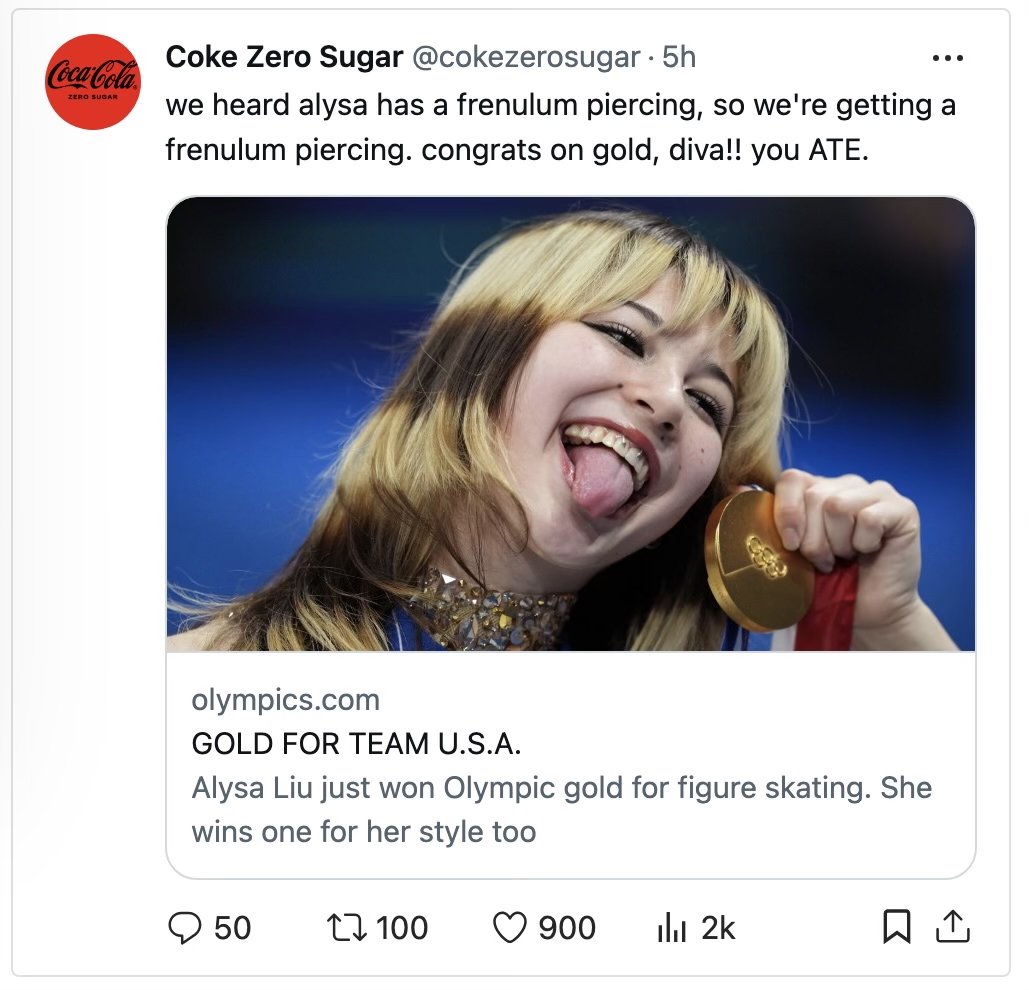
Task: Open the three-dot more options menu
Action: tap(948, 58)
